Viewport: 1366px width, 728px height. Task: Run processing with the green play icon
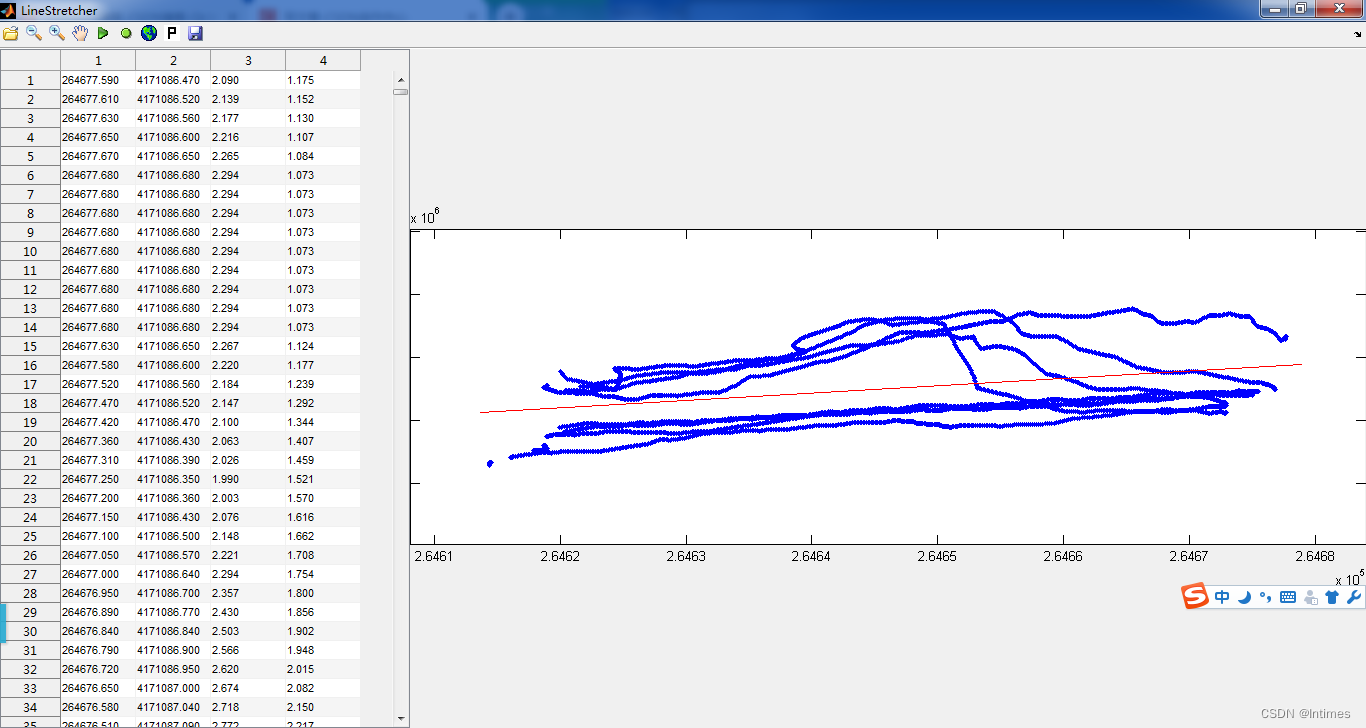103,33
